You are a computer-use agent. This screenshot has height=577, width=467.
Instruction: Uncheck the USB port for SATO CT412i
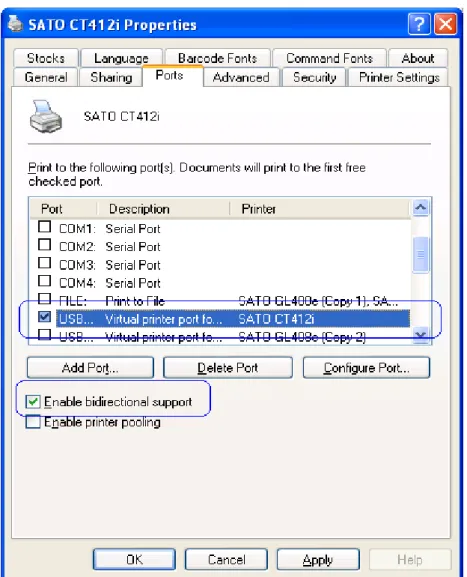(45, 317)
